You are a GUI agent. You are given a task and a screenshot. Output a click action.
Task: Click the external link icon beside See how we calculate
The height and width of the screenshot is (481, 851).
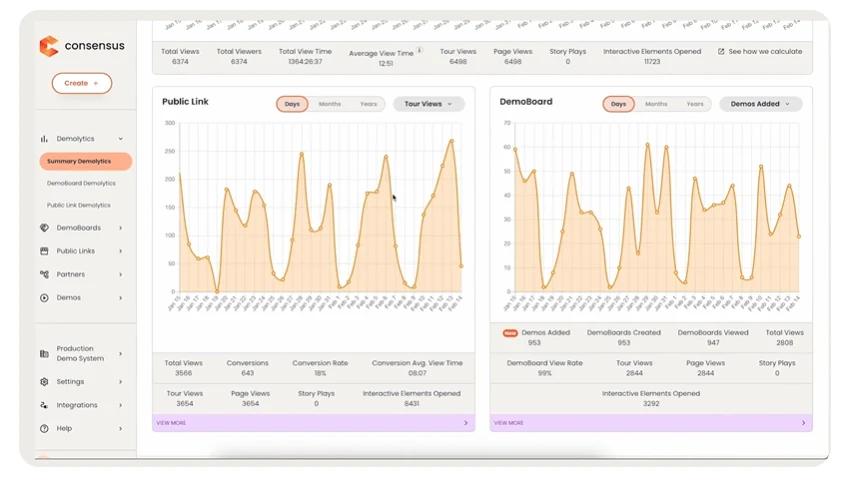click(x=721, y=52)
